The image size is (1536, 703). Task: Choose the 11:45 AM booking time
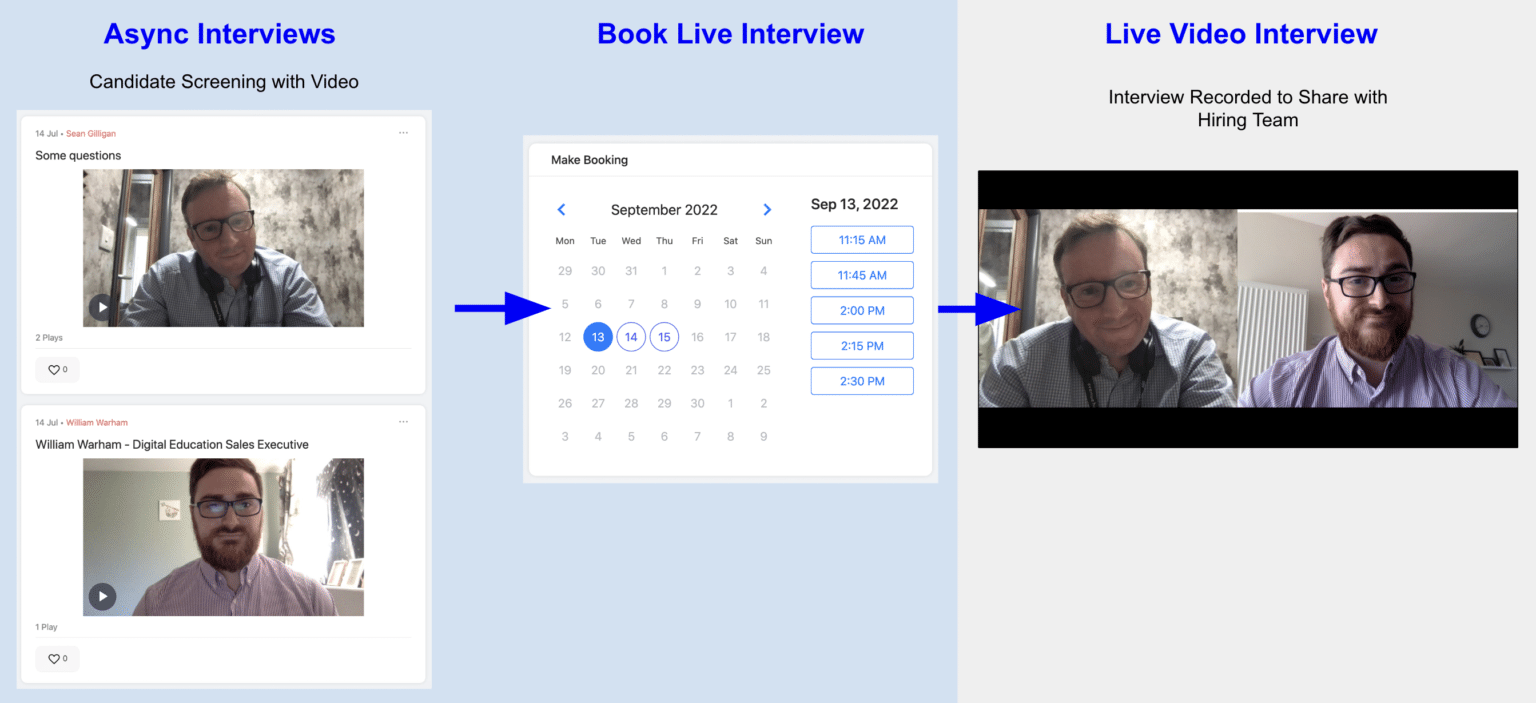click(861, 274)
